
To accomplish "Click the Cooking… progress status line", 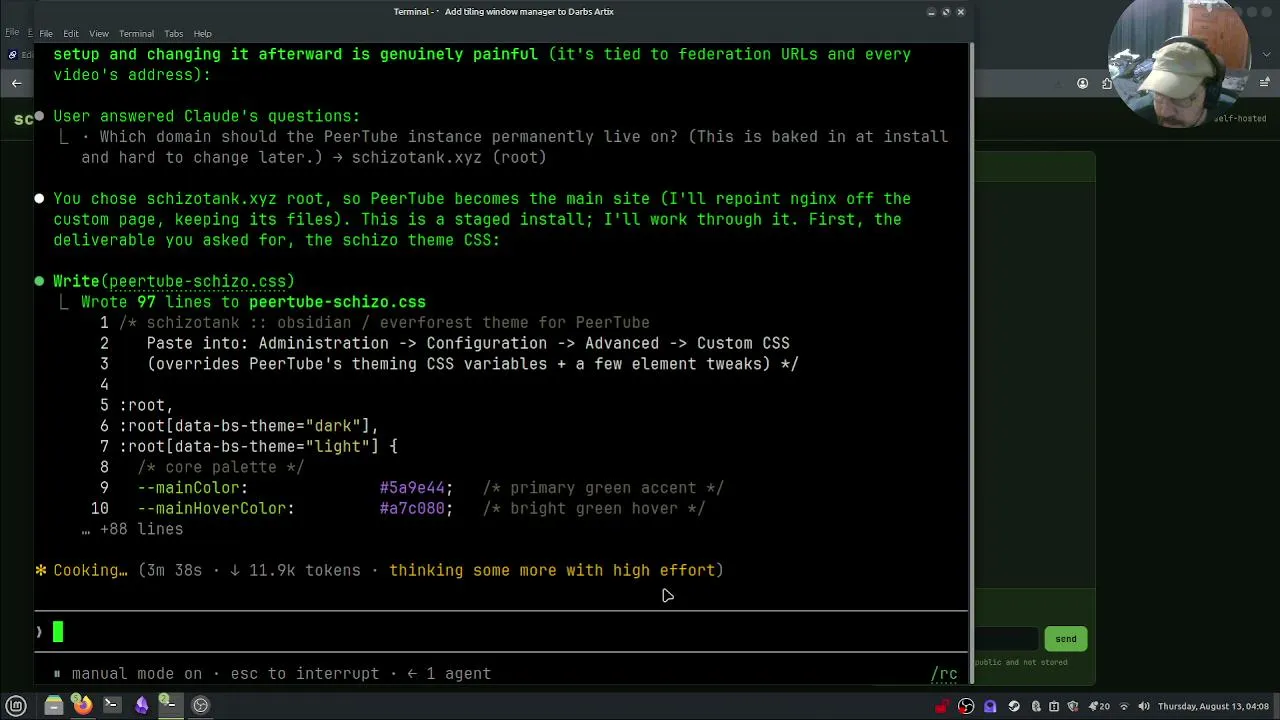I will click(379, 570).
